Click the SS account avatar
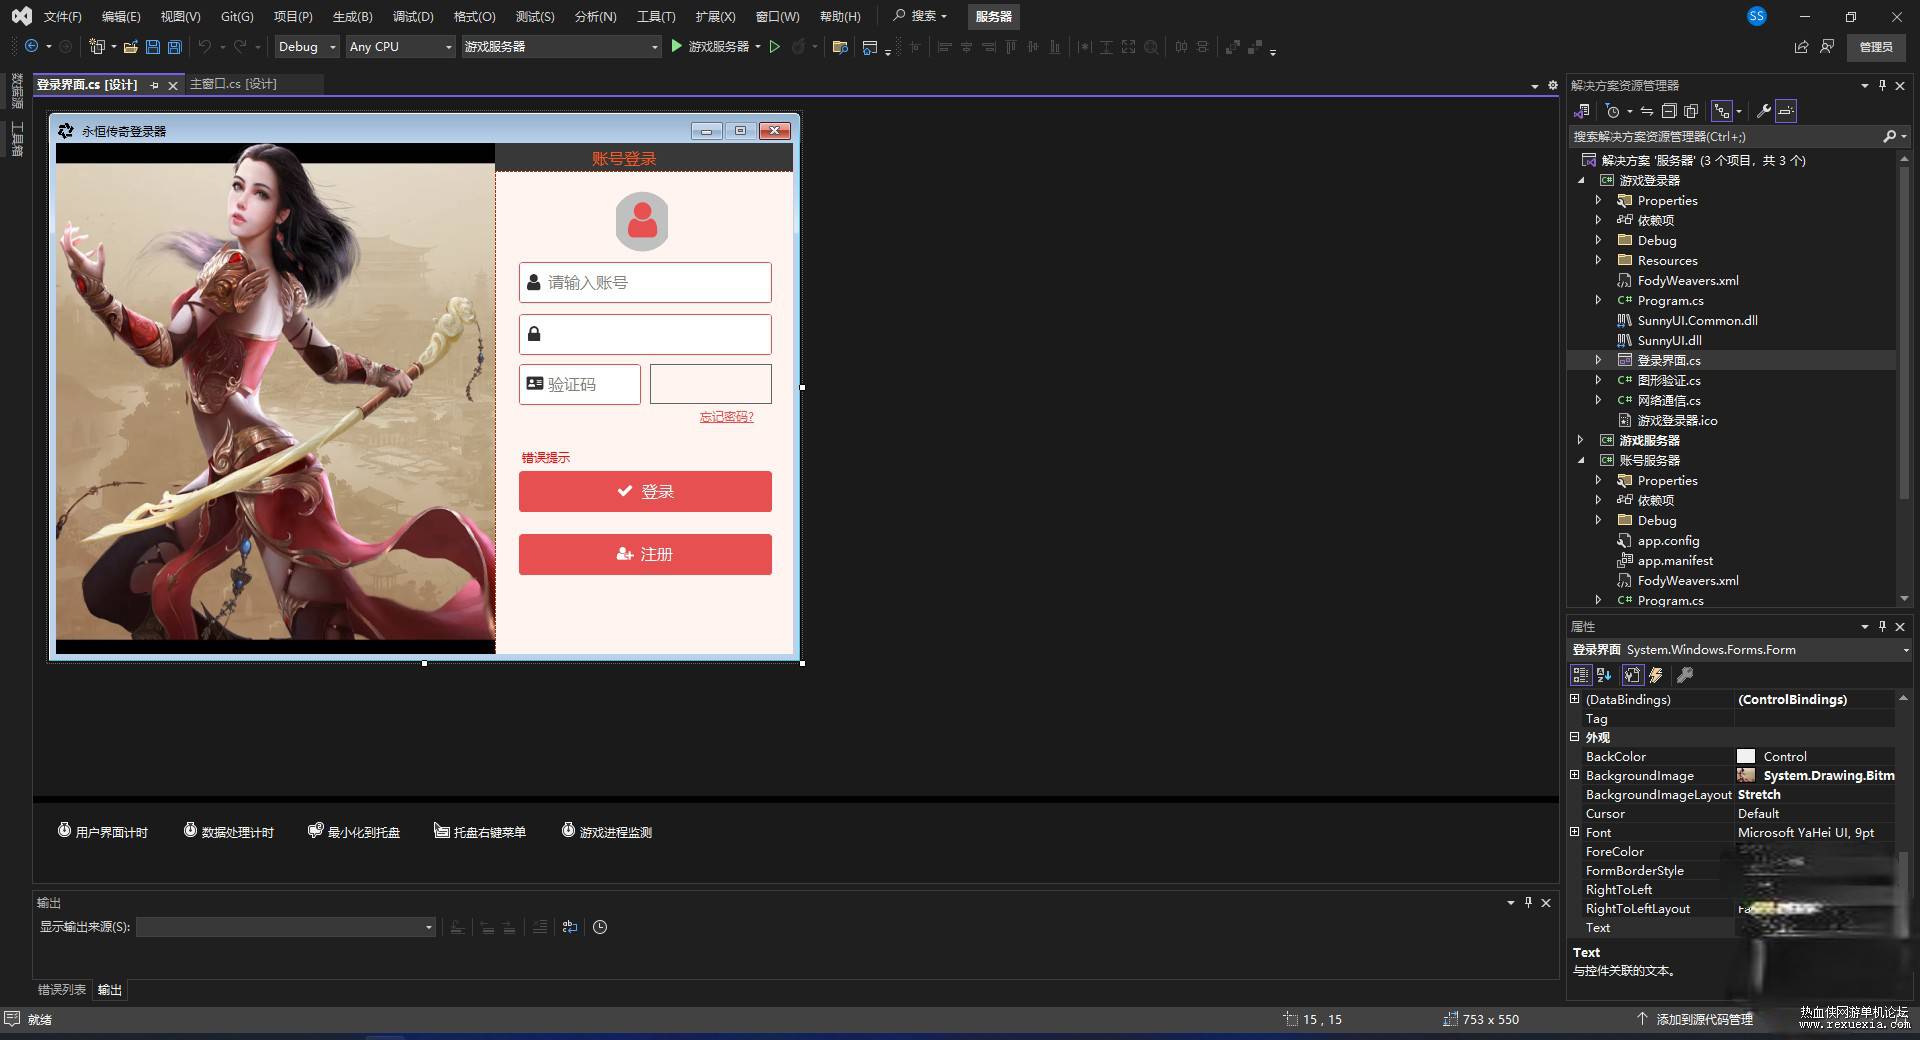Viewport: 1920px width, 1040px height. 1756,16
